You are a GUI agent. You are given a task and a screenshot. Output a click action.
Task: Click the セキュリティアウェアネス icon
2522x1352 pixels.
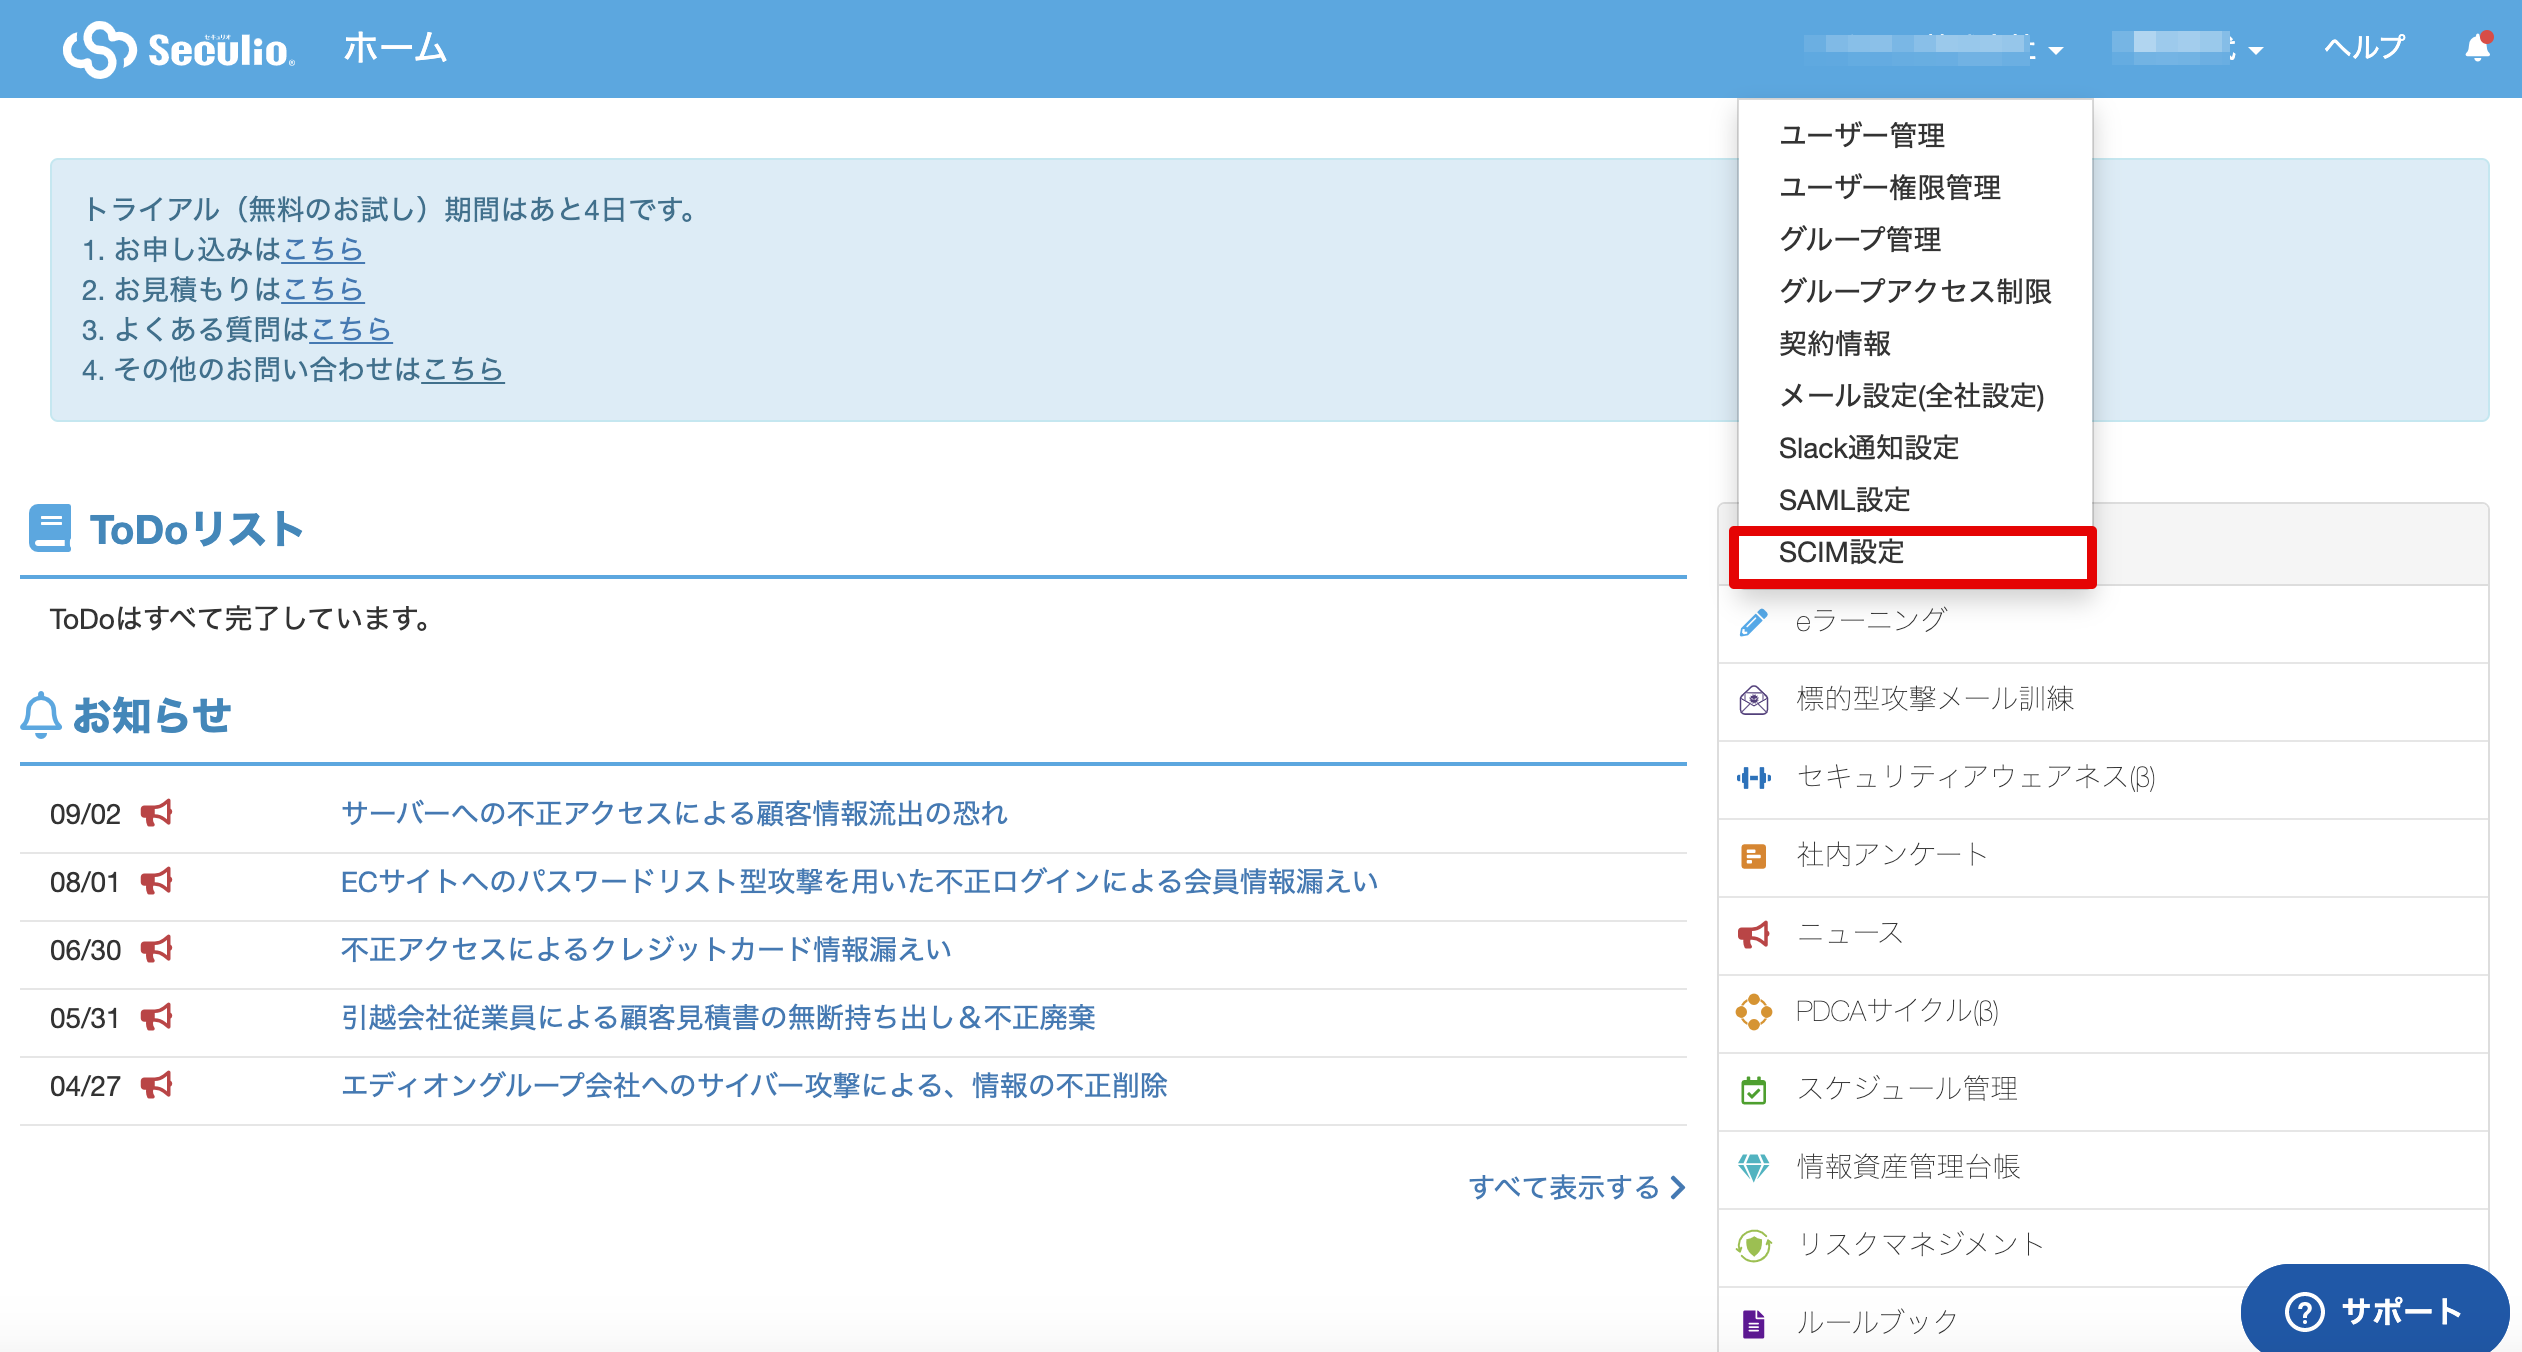click(1754, 778)
